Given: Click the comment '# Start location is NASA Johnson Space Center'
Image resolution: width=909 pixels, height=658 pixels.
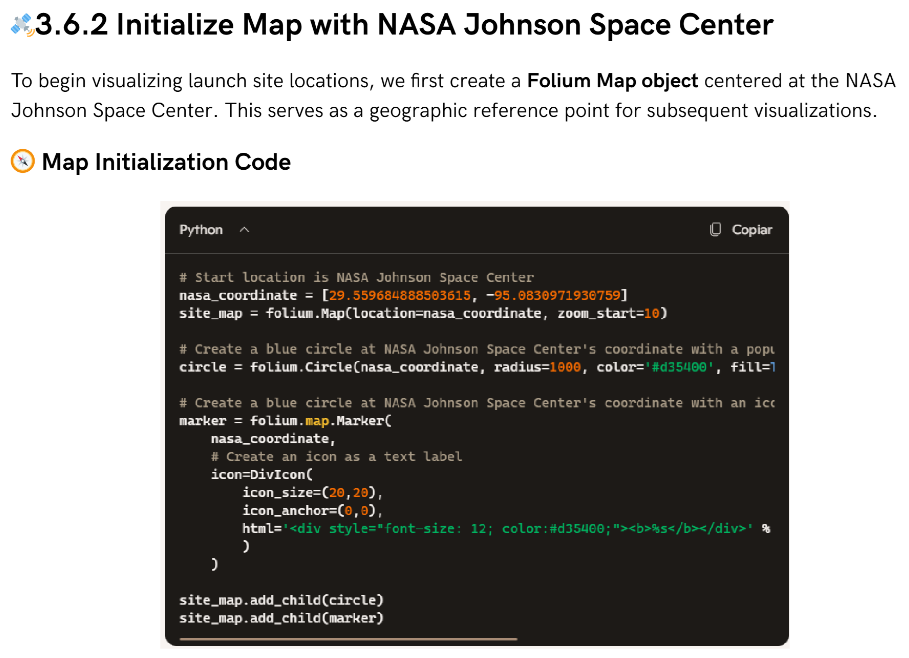Looking at the screenshot, I should tap(357, 277).
